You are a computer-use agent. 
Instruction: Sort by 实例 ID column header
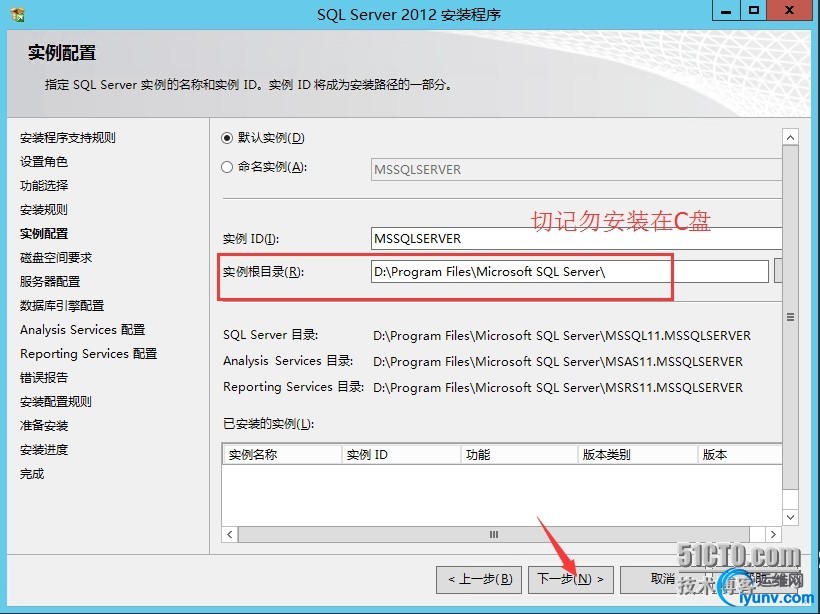tap(401, 454)
